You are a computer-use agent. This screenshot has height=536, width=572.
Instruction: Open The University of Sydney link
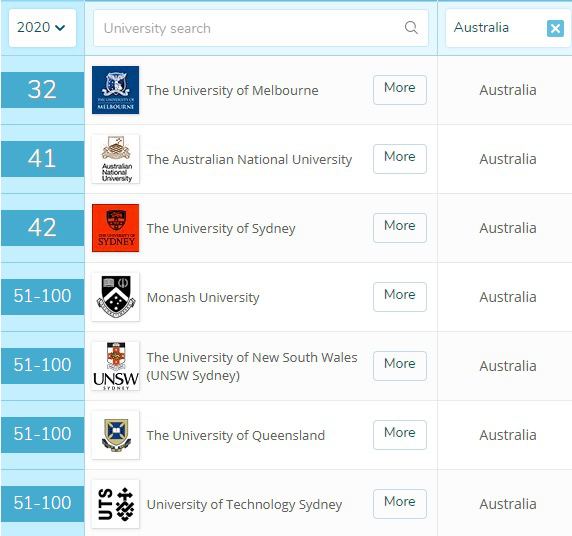click(221, 228)
